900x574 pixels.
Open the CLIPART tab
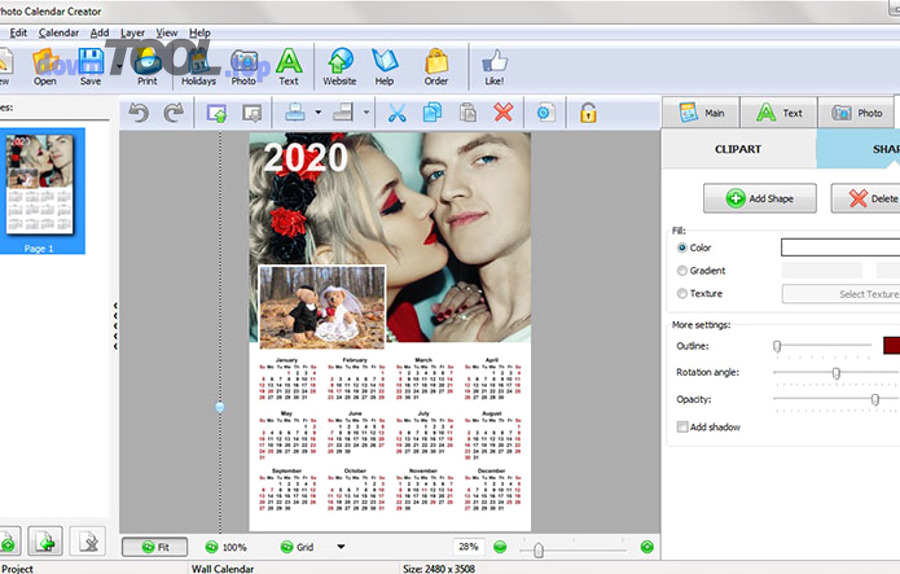[x=738, y=149]
